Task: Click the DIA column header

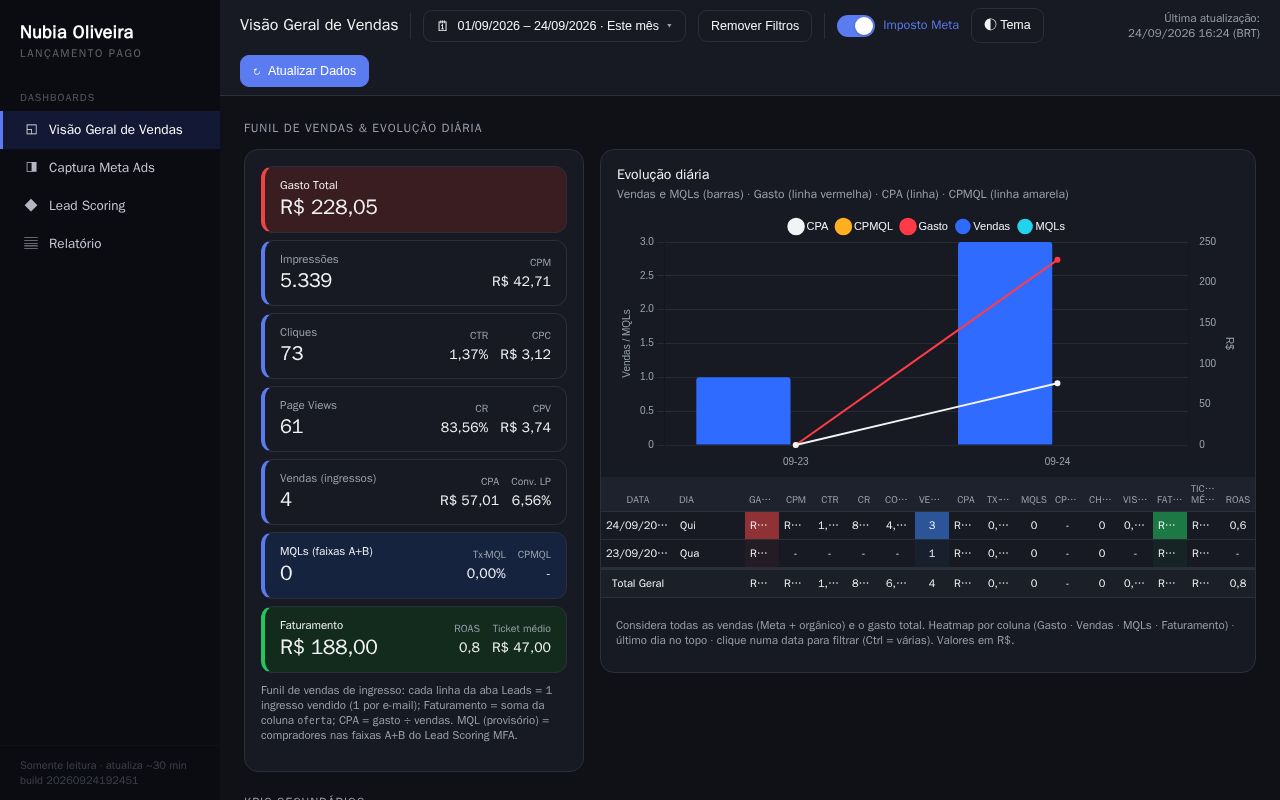Action: 686,500
